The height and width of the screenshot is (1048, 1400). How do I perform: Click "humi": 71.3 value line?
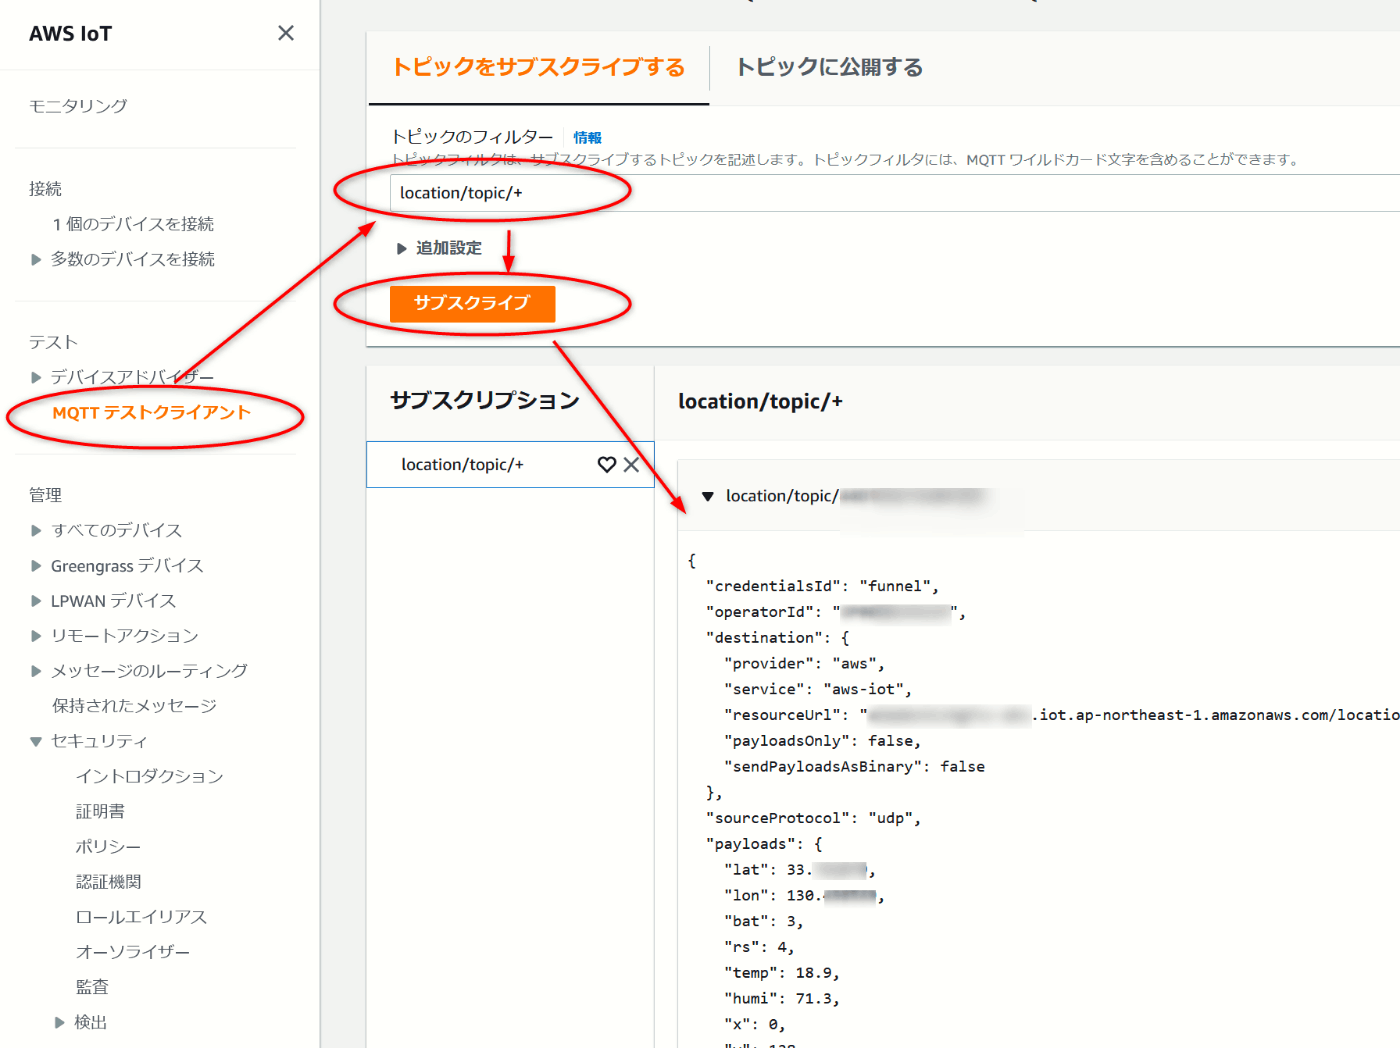click(x=782, y=999)
